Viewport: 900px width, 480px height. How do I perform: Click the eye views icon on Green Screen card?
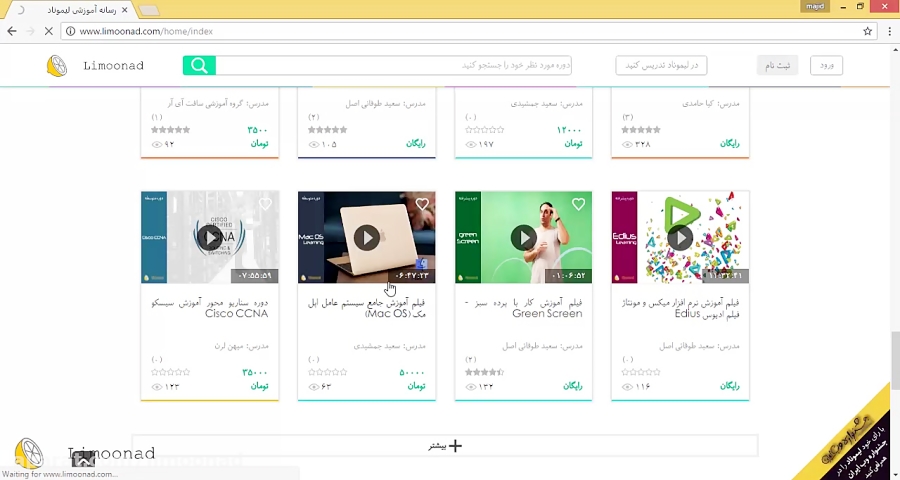pyautogui.click(x=471, y=386)
